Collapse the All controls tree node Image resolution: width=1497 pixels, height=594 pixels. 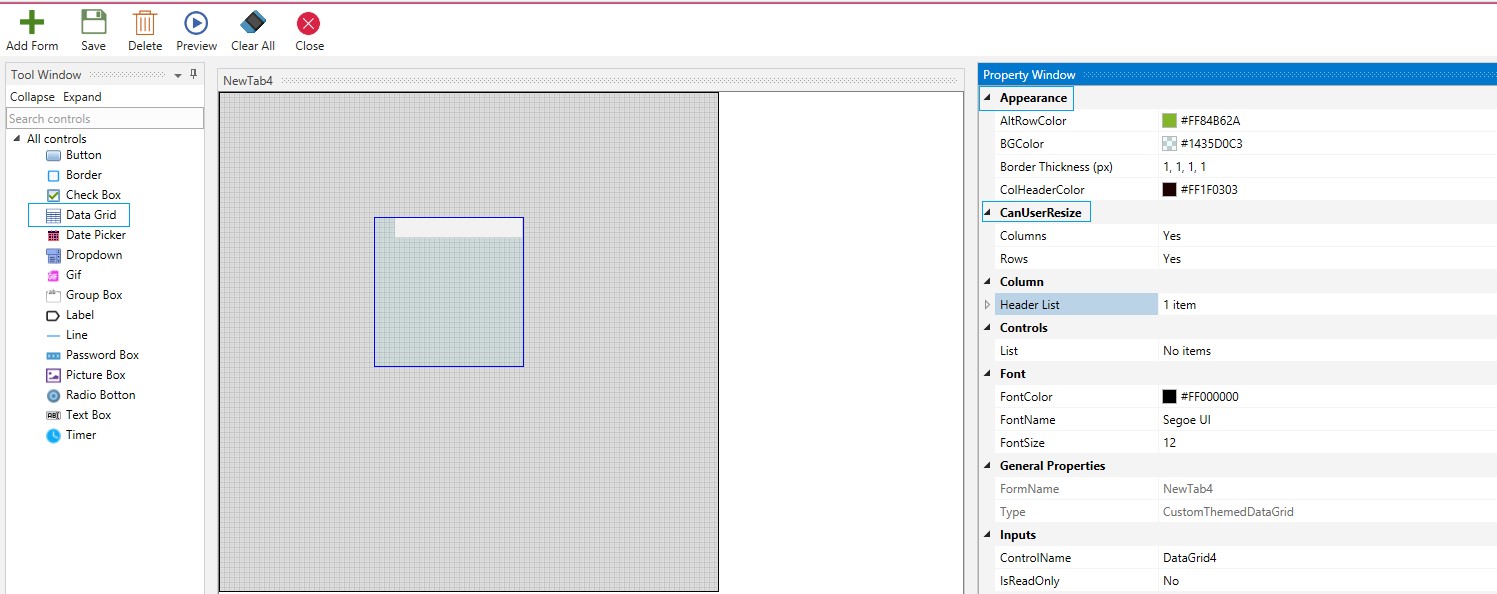pyautogui.click(x=17, y=139)
